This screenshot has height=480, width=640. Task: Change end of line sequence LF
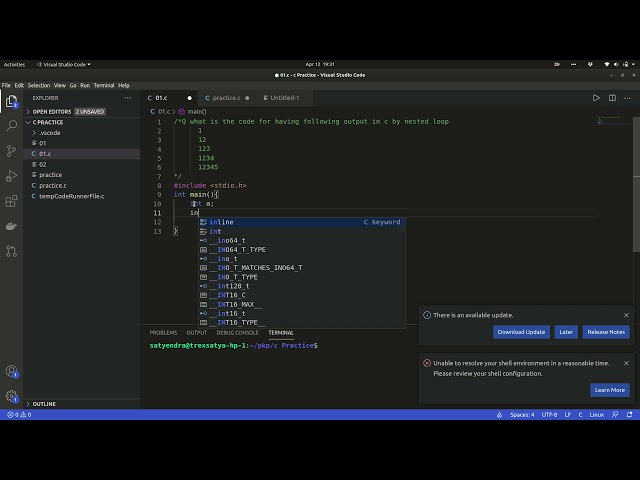coord(567,414)
